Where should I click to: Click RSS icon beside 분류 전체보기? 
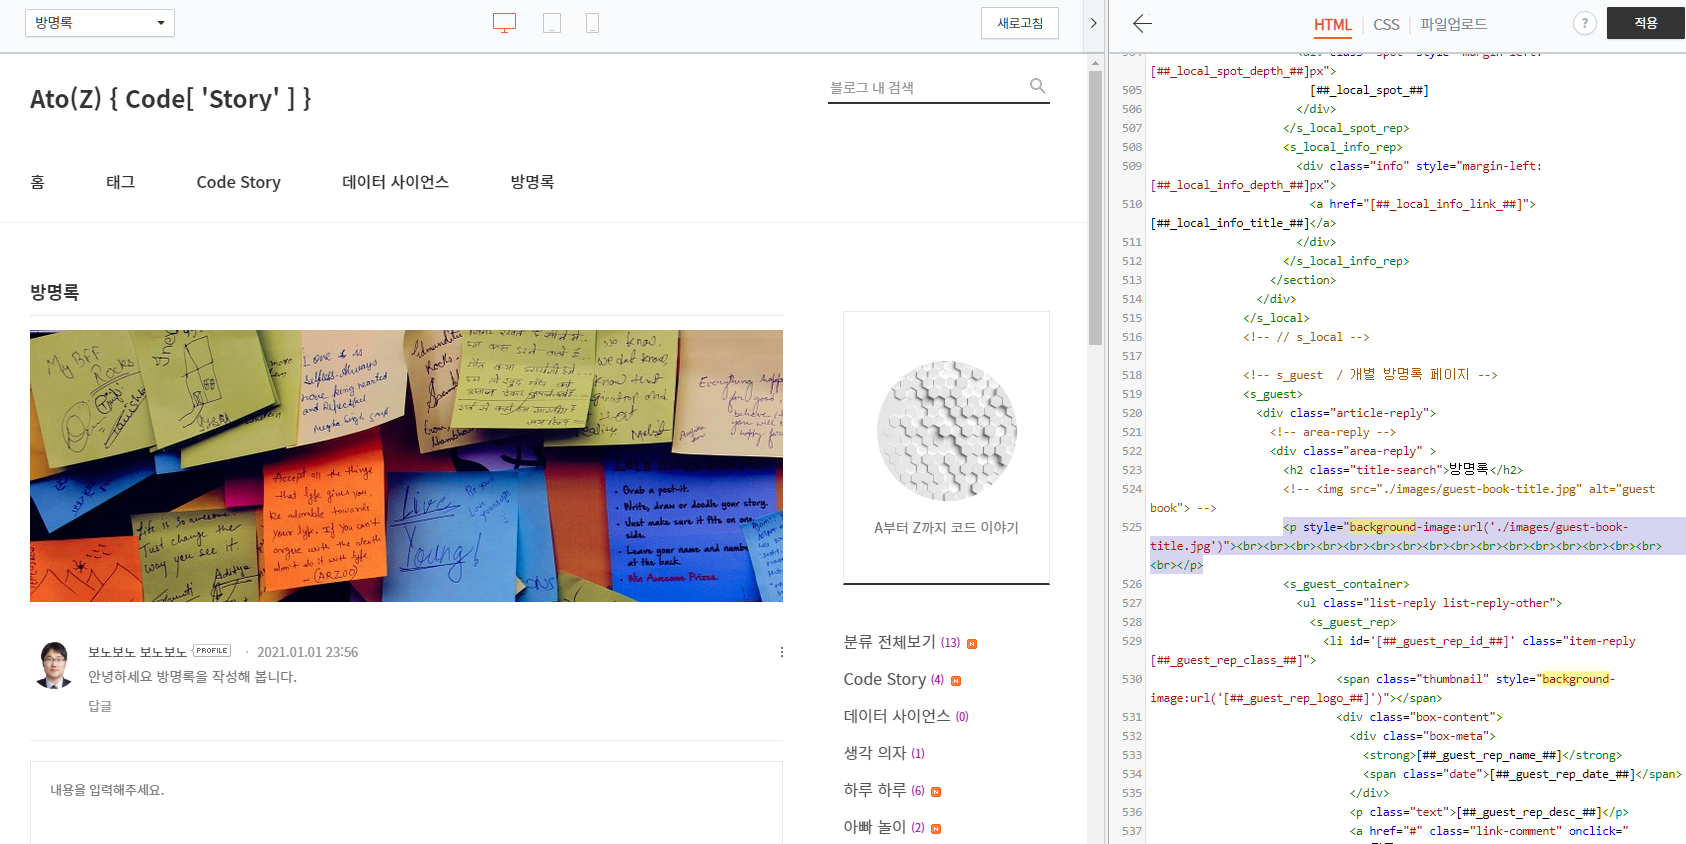coord(972,644)
